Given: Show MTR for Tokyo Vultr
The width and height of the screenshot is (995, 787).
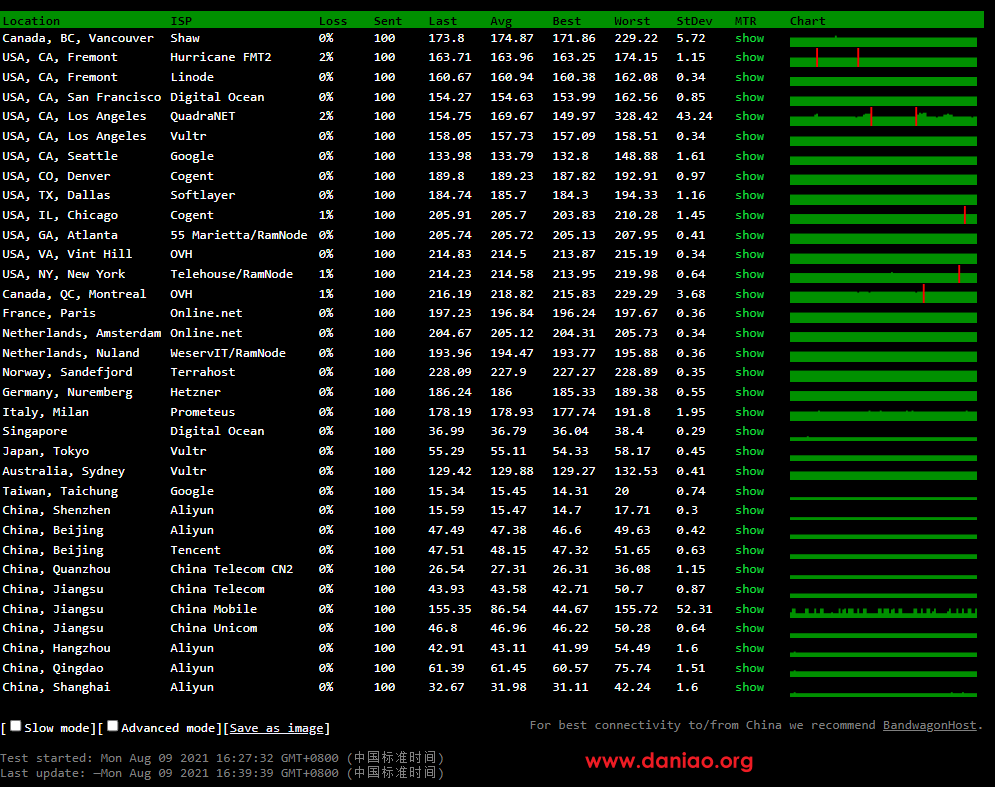Looking at the screenshot, I should click(x=749, y=451).
